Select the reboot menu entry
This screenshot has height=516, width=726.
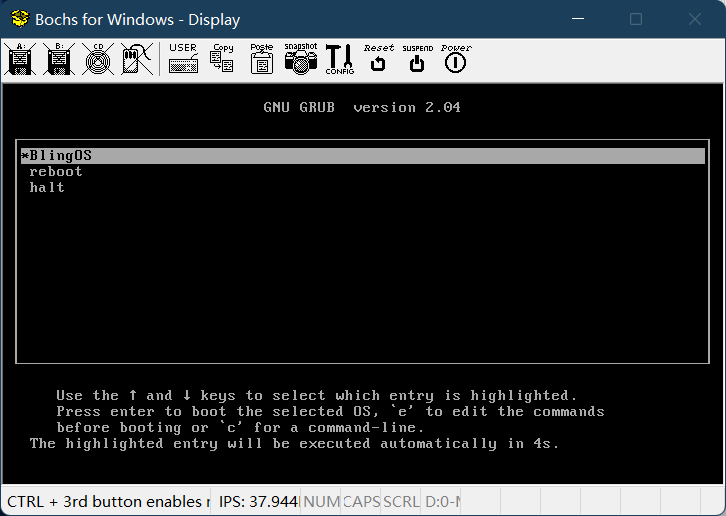tap(56, 171)
